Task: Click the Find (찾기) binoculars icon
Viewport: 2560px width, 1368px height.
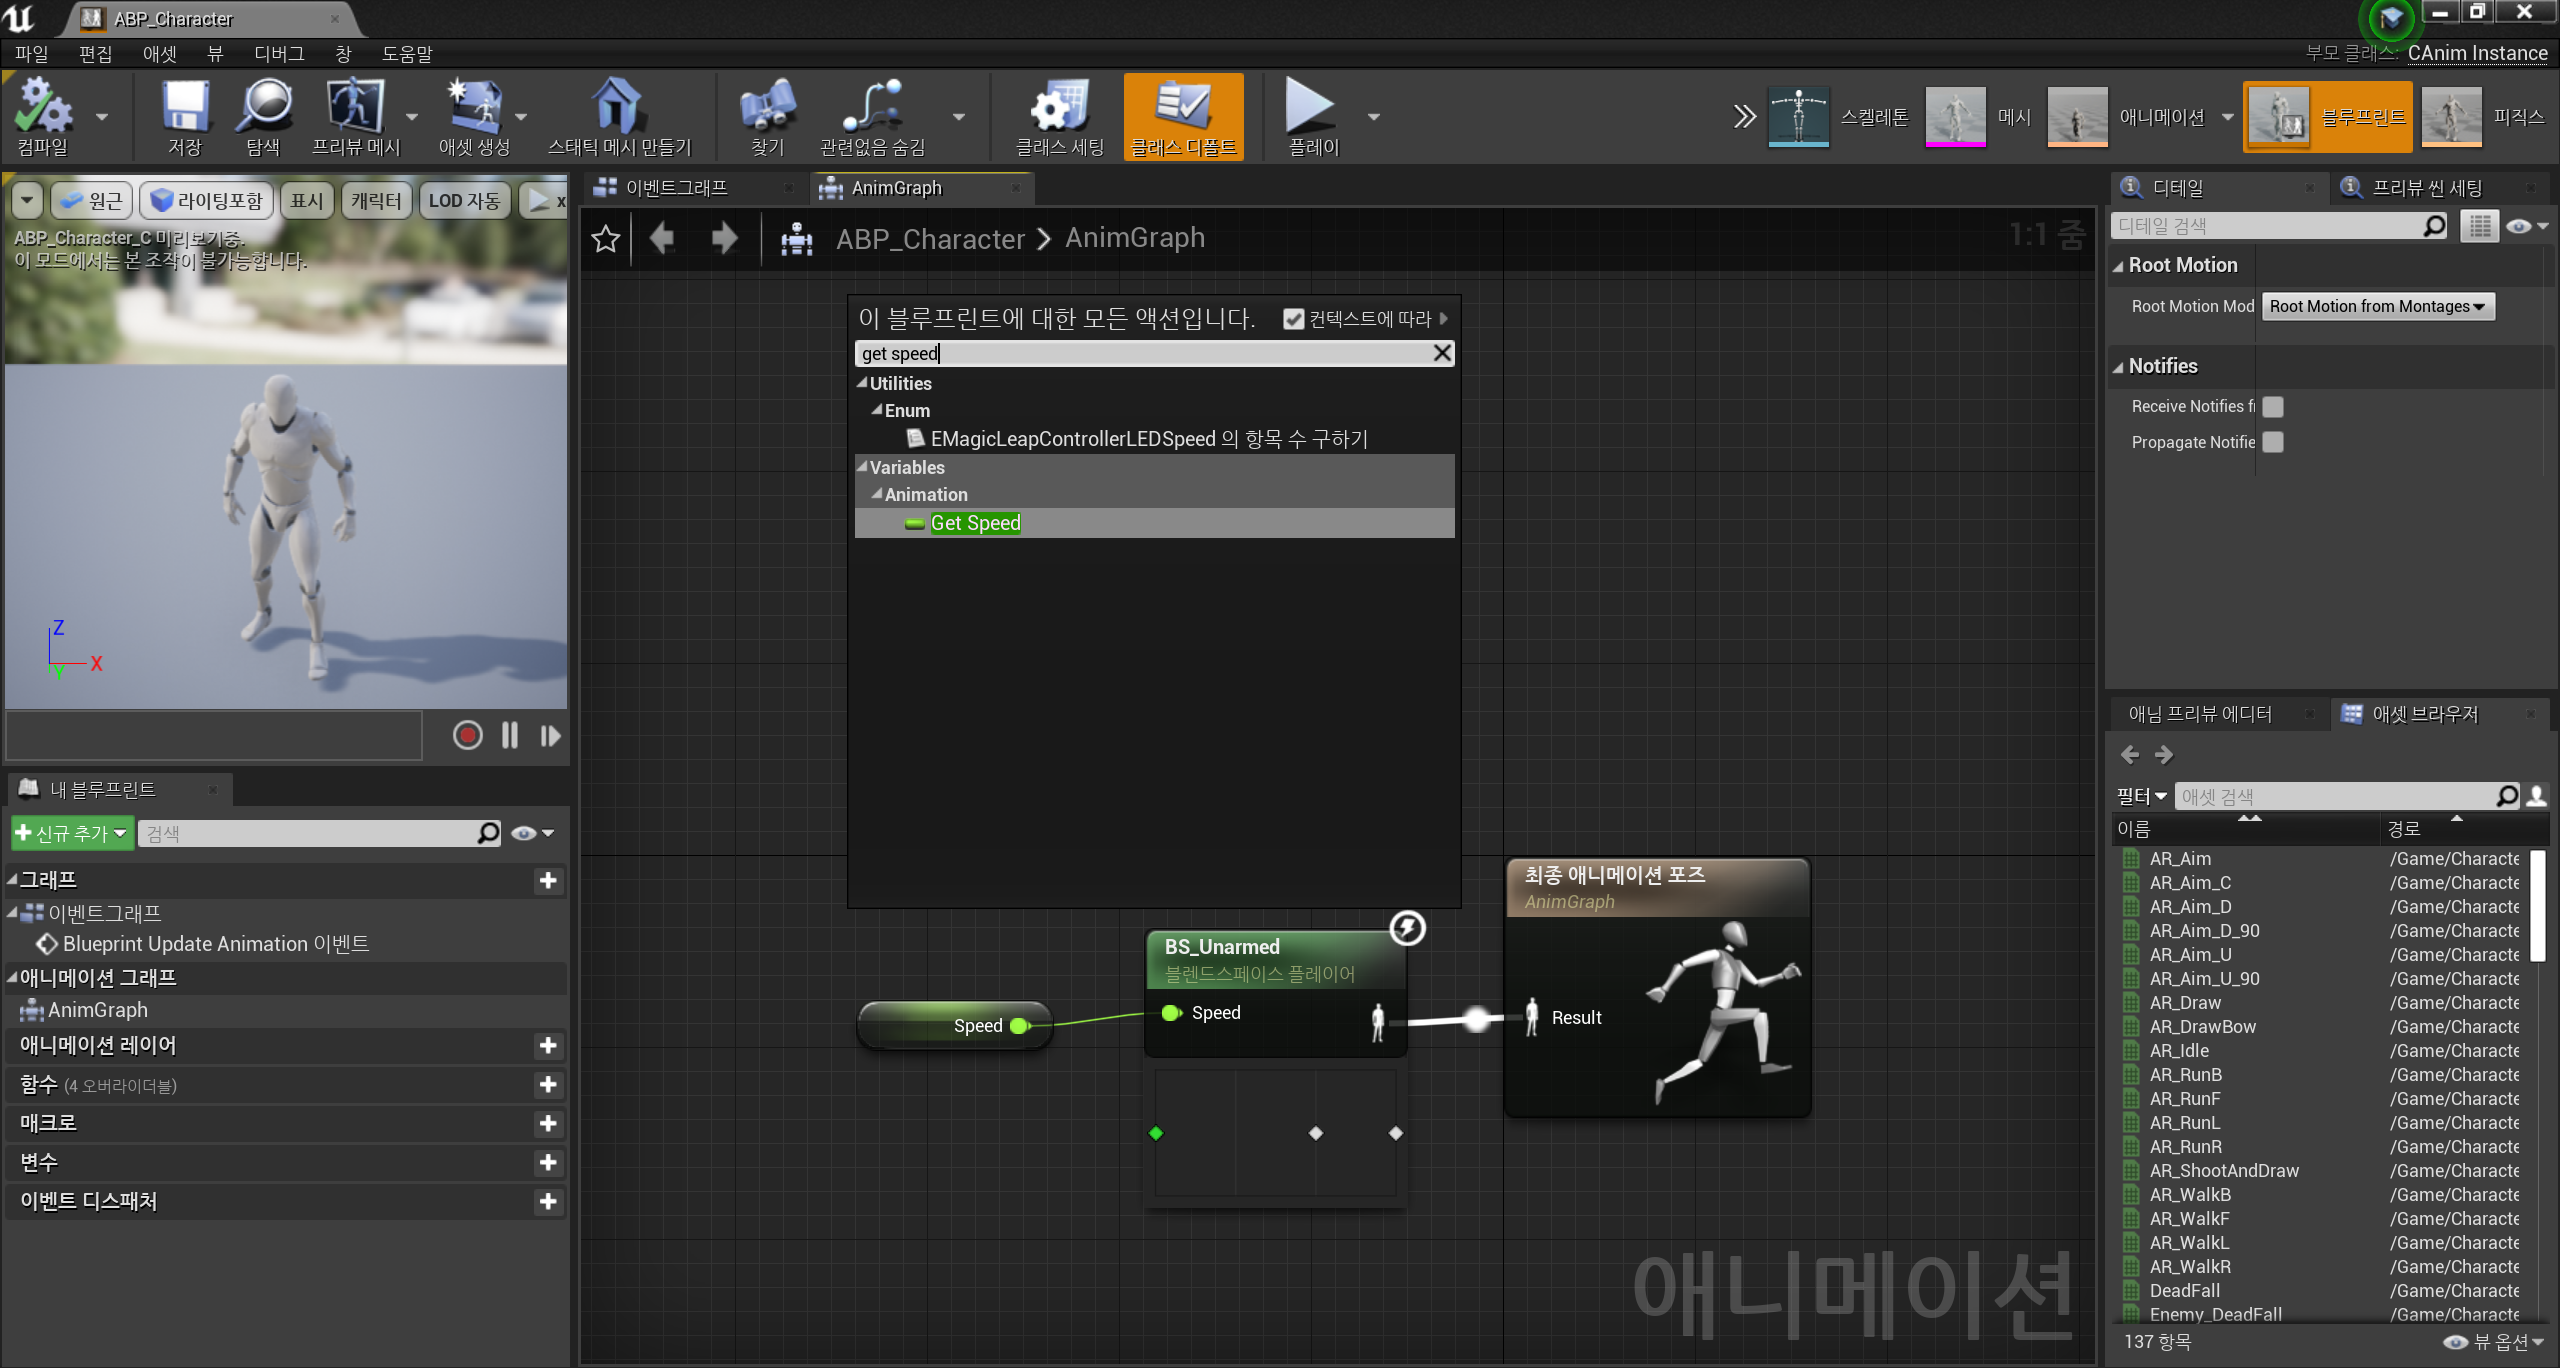Action: pyautogui.click(x=767, y=107)
